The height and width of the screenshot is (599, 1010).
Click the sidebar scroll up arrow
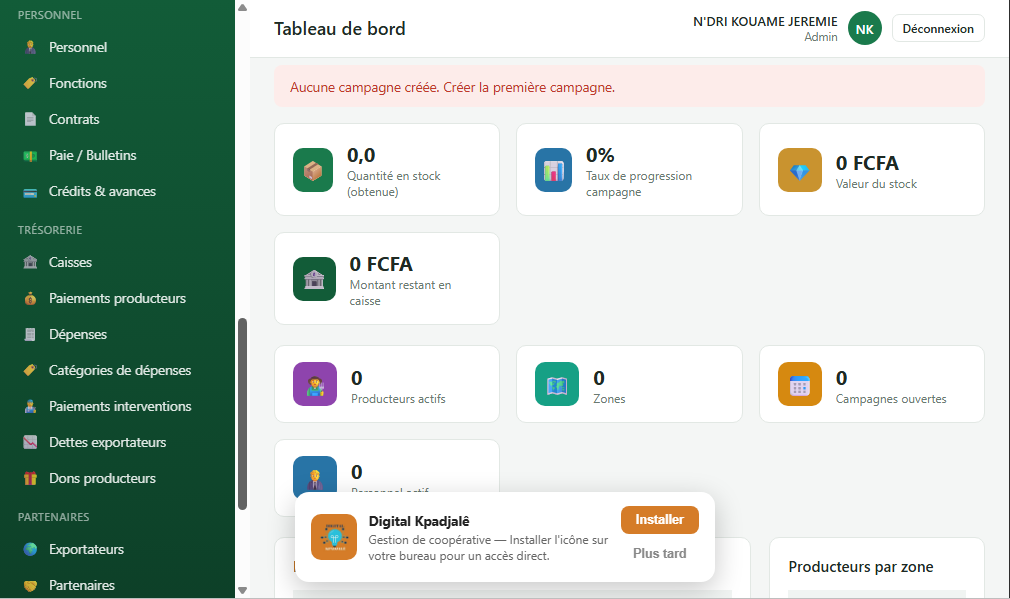(242, 8)
